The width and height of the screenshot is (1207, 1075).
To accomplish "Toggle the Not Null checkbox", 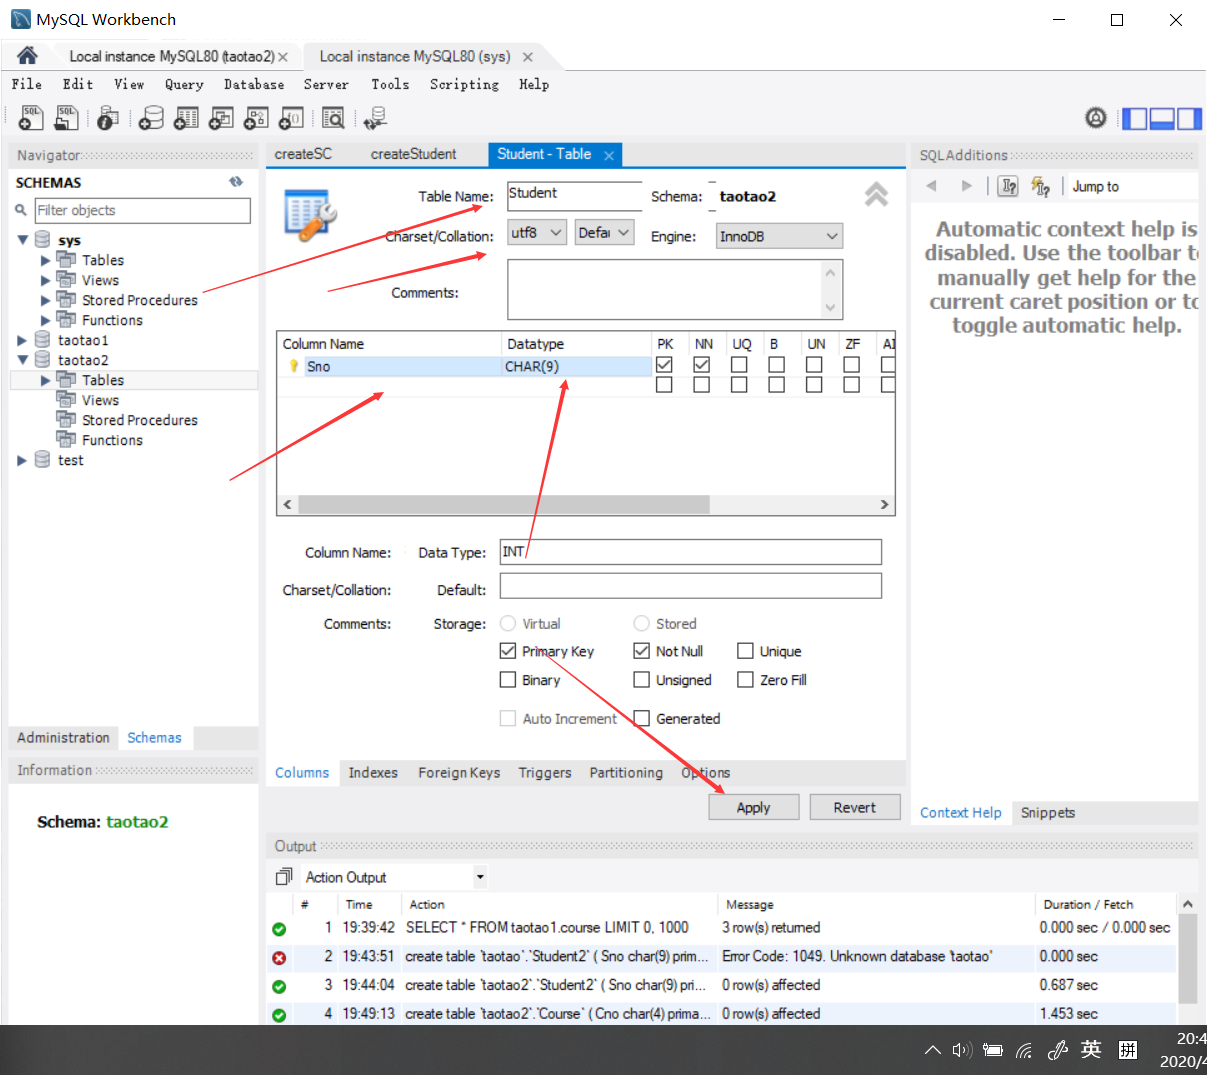I will [642, 651].
